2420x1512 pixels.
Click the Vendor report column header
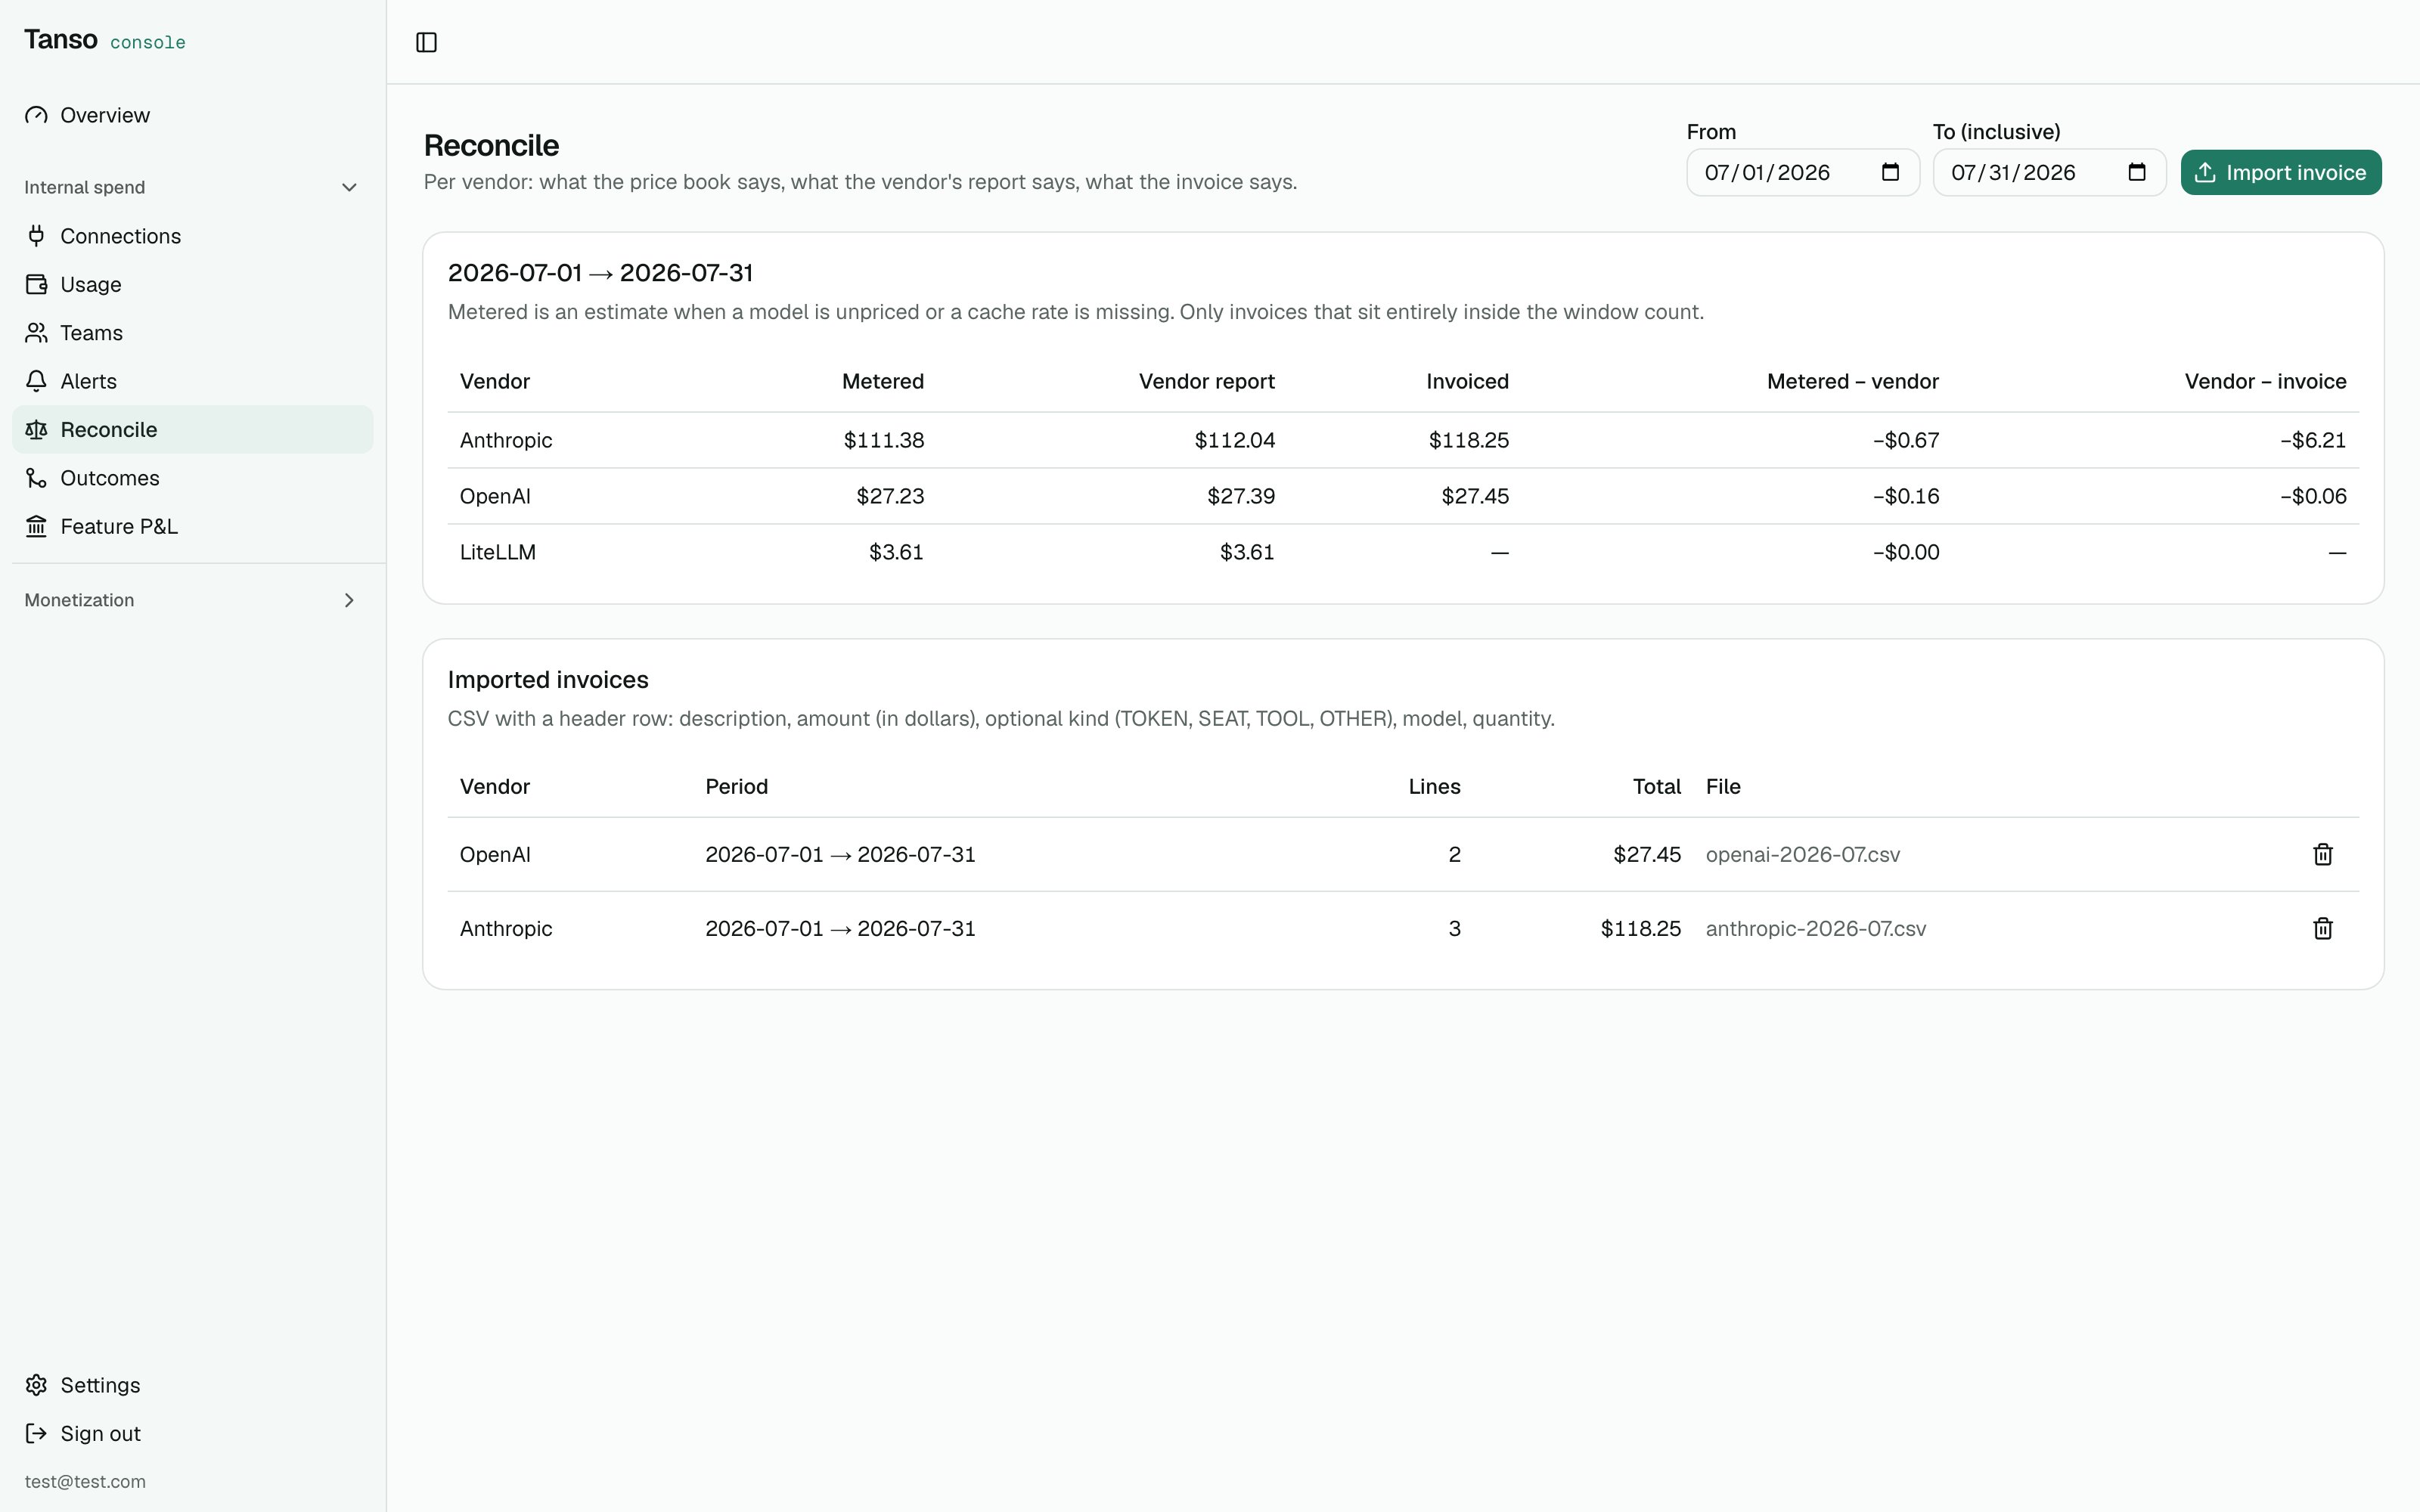1206,381
